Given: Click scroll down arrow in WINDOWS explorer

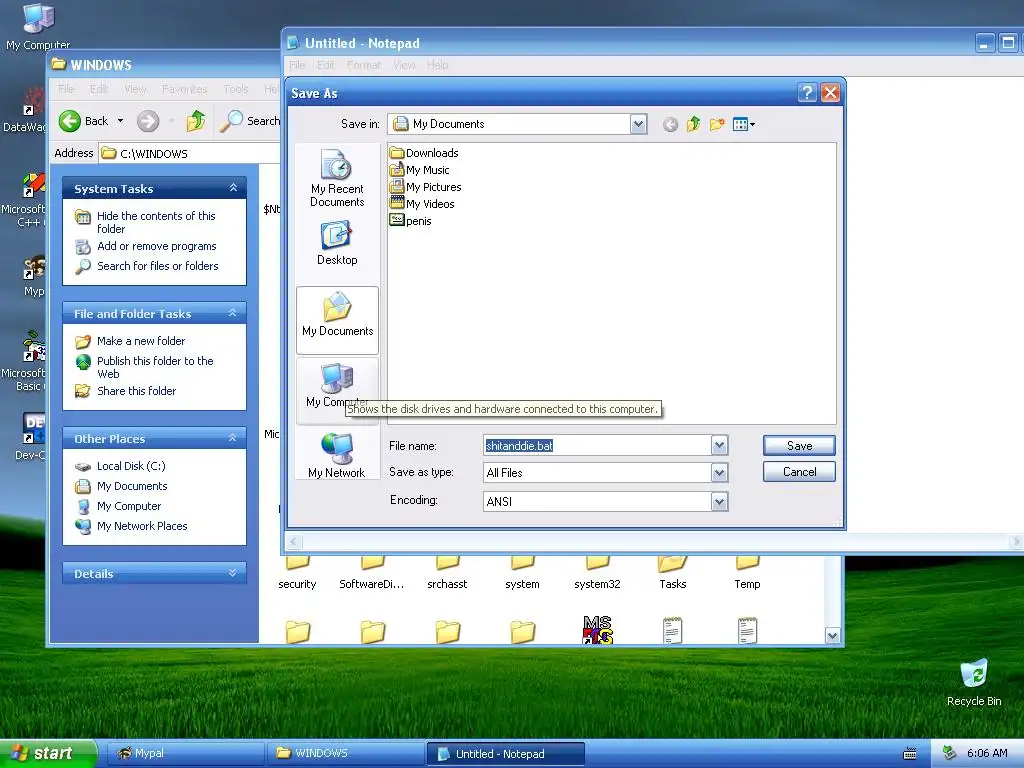Looking at the screenshot, I should pos(832,635).
